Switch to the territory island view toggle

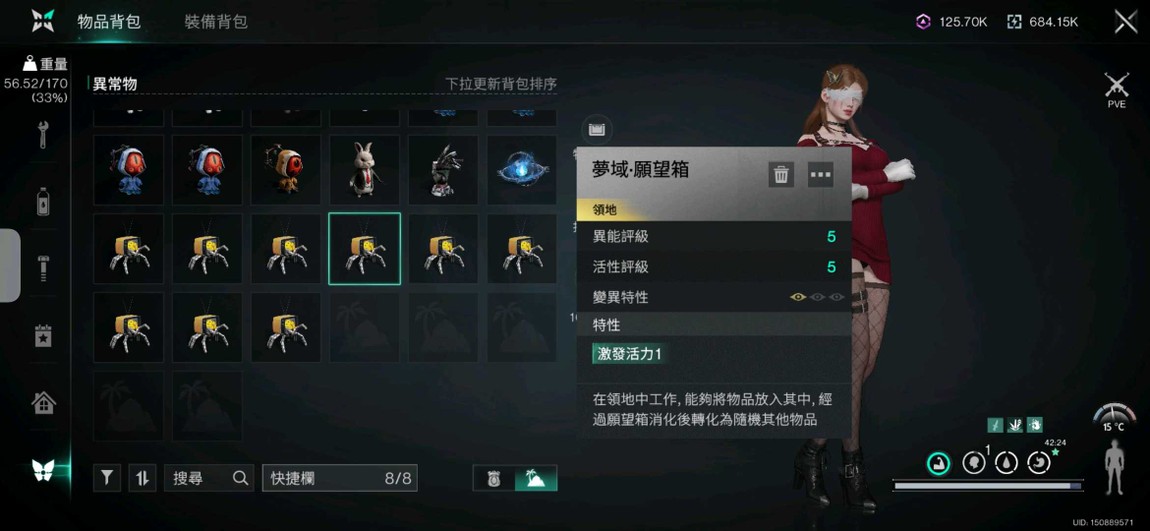536,478
